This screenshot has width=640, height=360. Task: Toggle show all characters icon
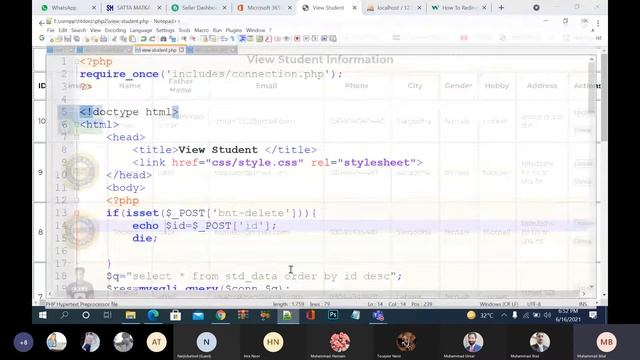click(x=233, y=39)
